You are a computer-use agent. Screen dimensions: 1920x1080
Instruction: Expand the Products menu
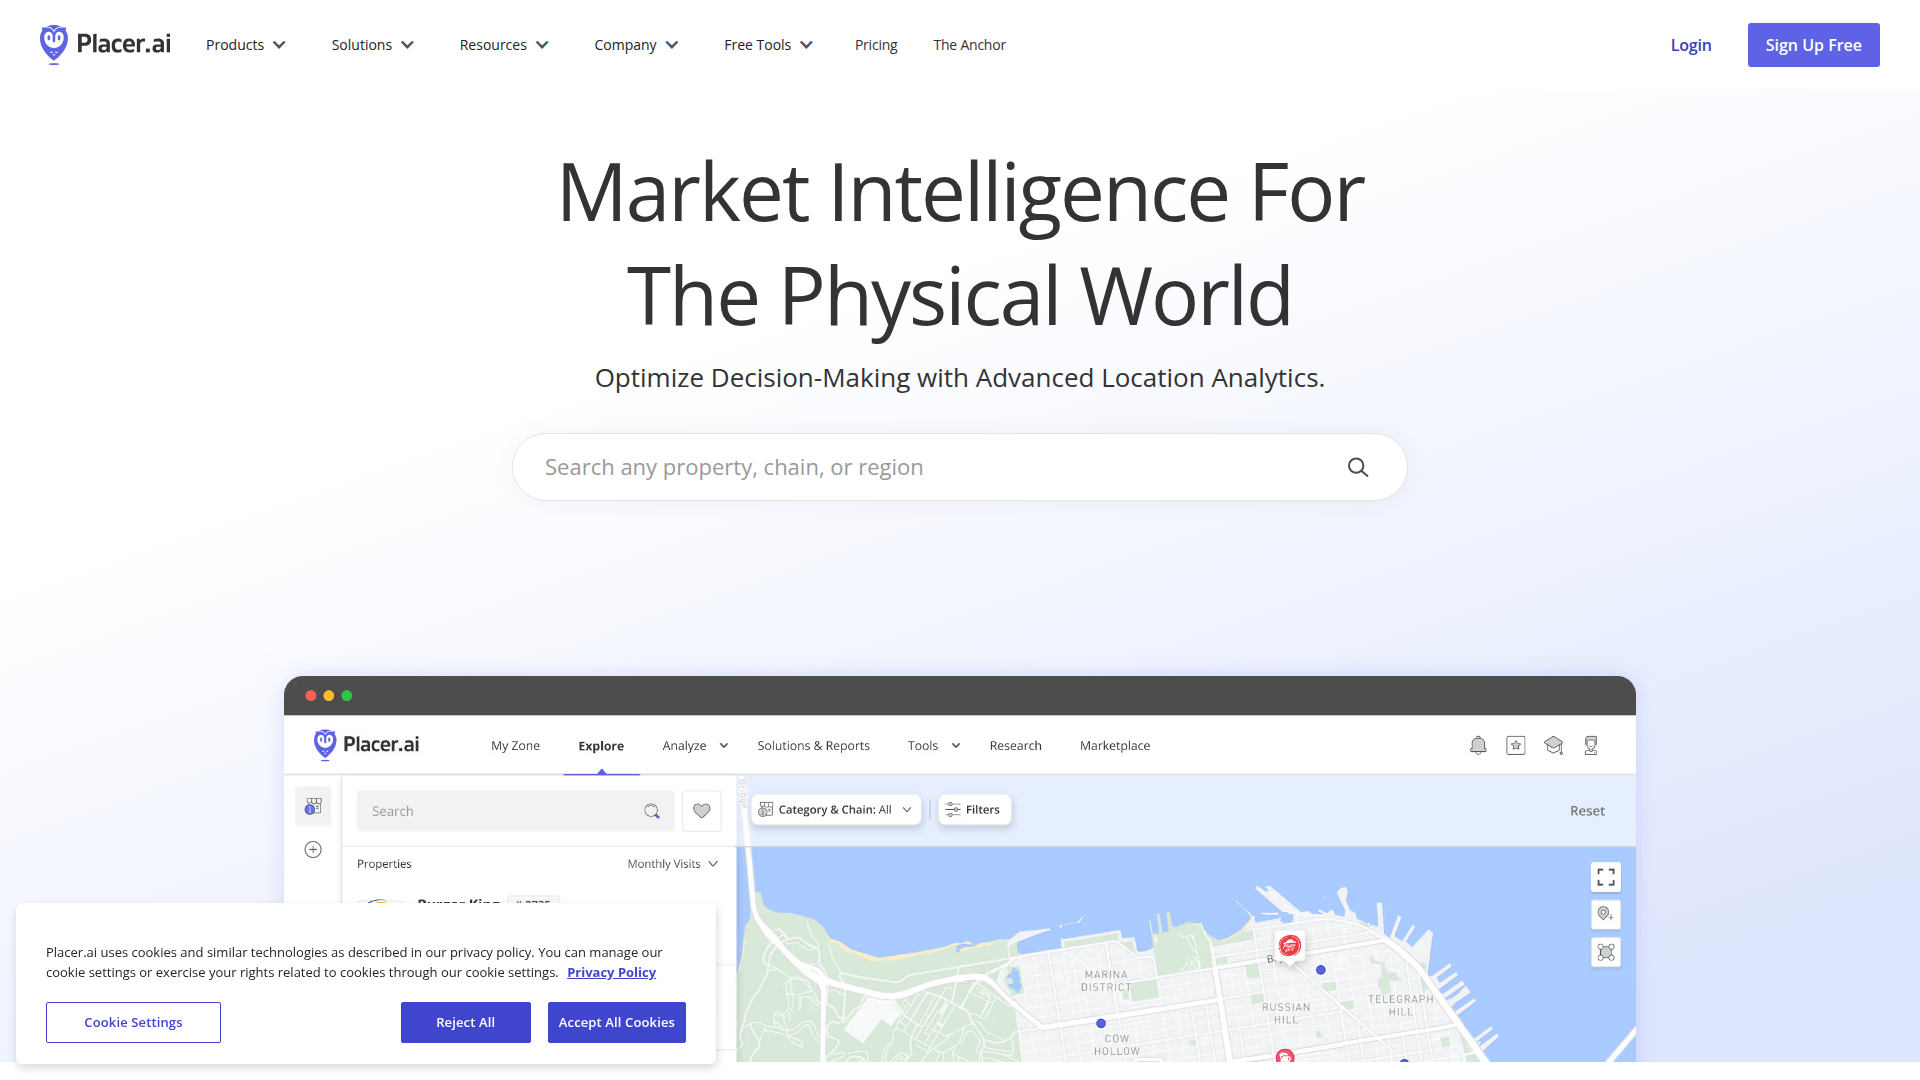(x=246, y=45)
